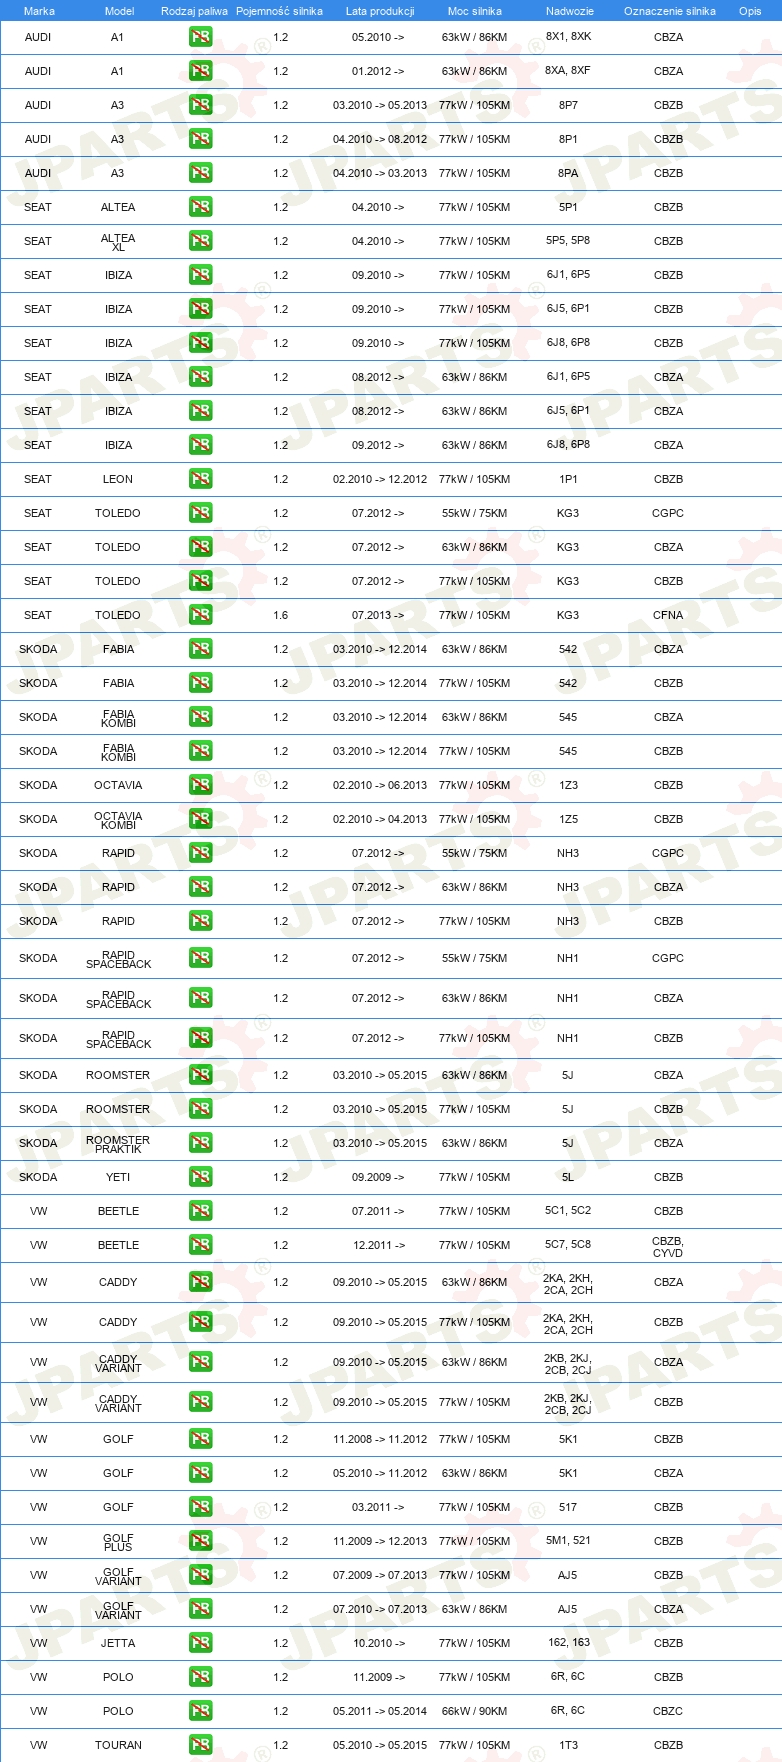The width and height of the screenshot is (782, 1762).
Task: Select the petrol icon in VW TOURAN row
Action: click(x=200, y=1745)
